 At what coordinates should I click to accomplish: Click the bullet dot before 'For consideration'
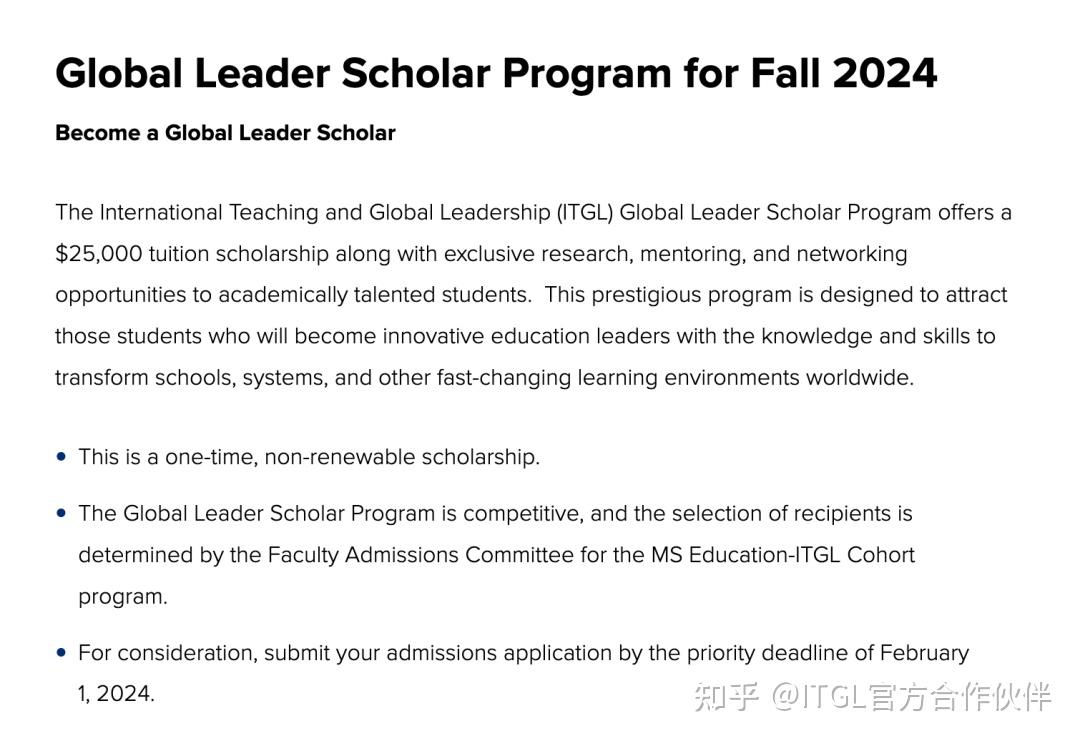[62, 653]
